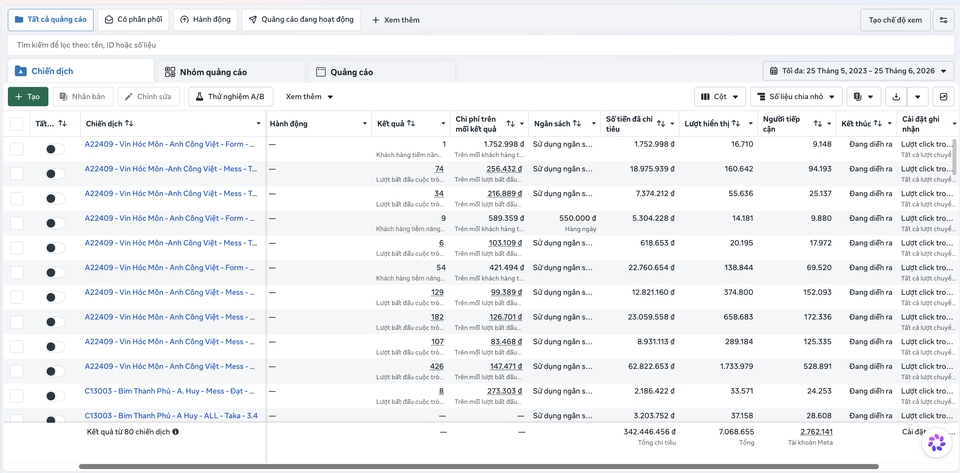
Task: Toggle campaign switch in row spending 62.822.653 đ
Action: (55, 371)
